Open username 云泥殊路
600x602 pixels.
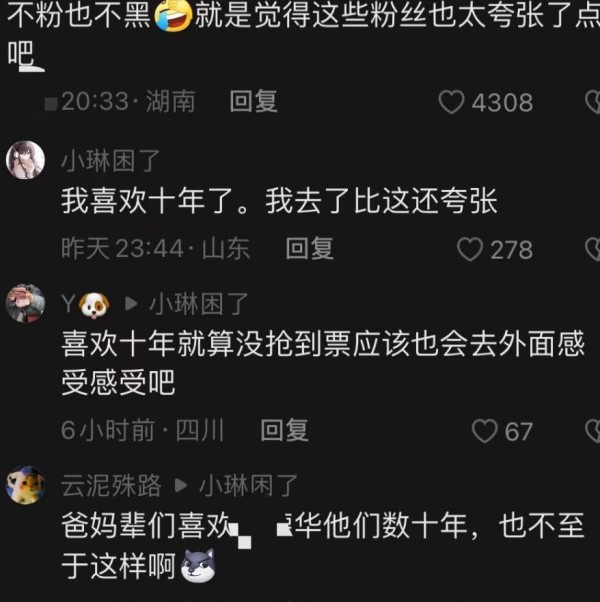tap(111, 486)
